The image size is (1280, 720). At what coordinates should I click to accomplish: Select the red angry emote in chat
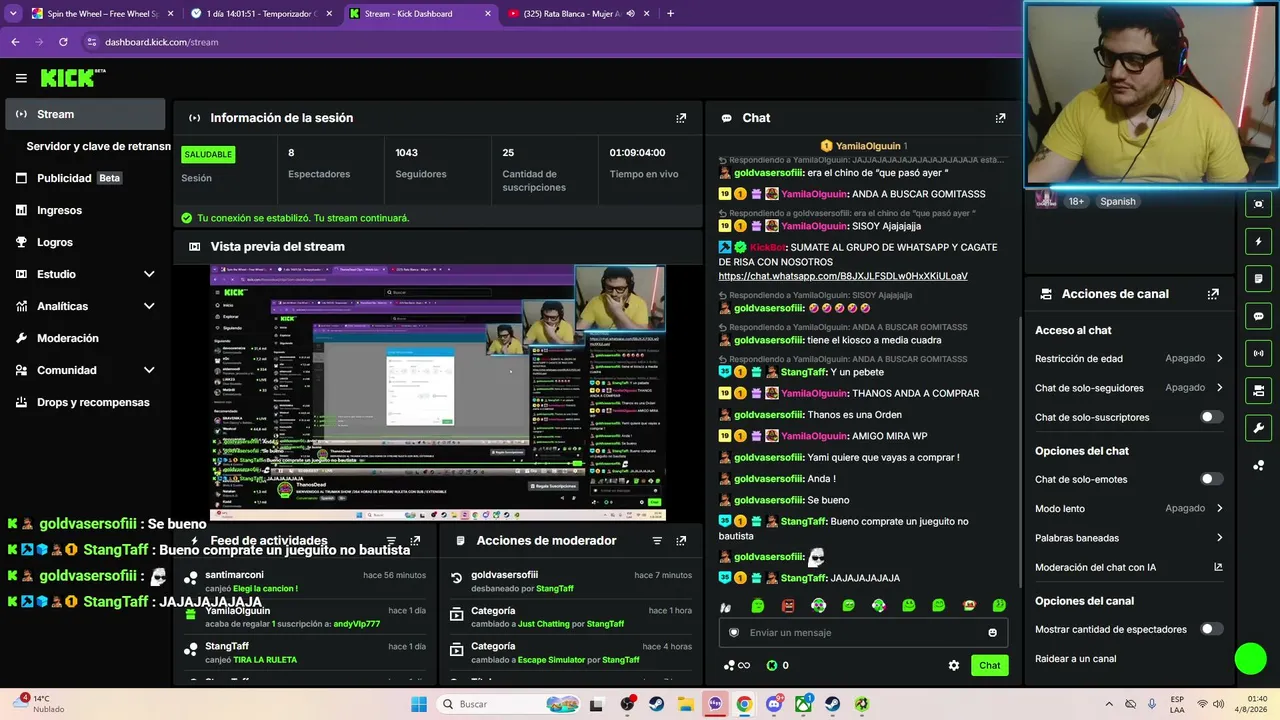pos(788,606)
